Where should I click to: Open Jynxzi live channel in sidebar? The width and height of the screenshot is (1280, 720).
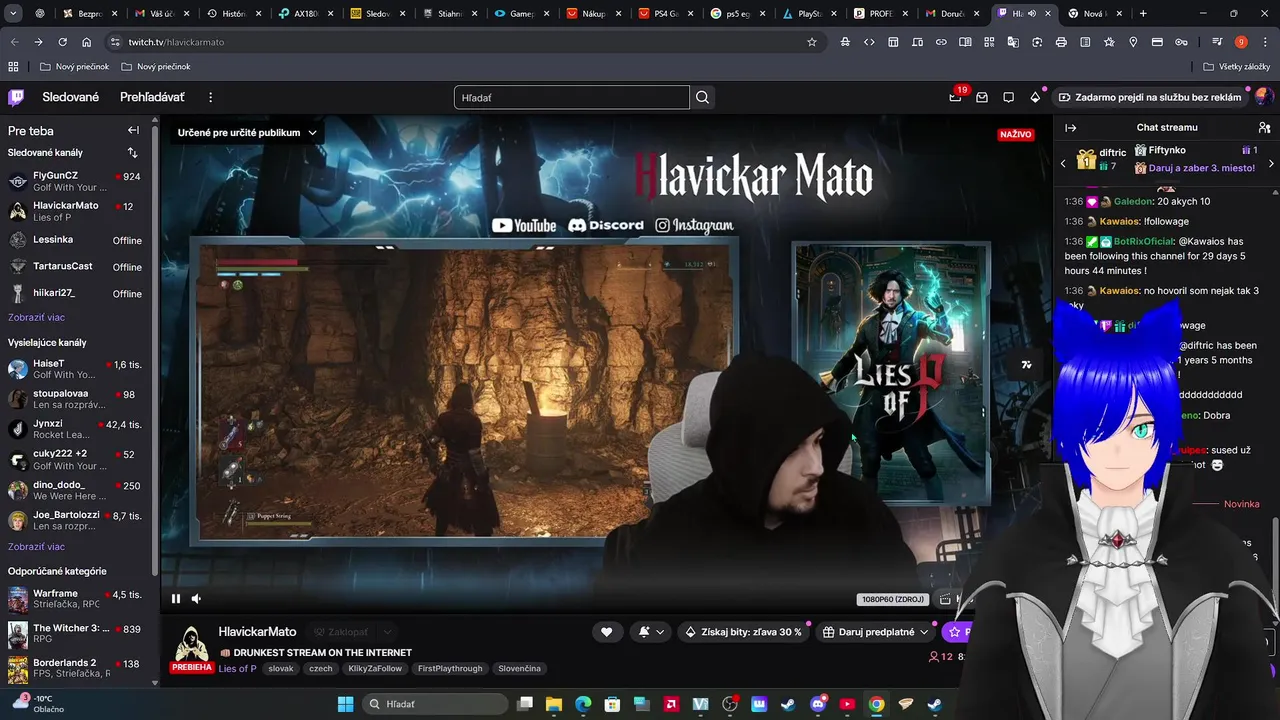click(78, 429)
